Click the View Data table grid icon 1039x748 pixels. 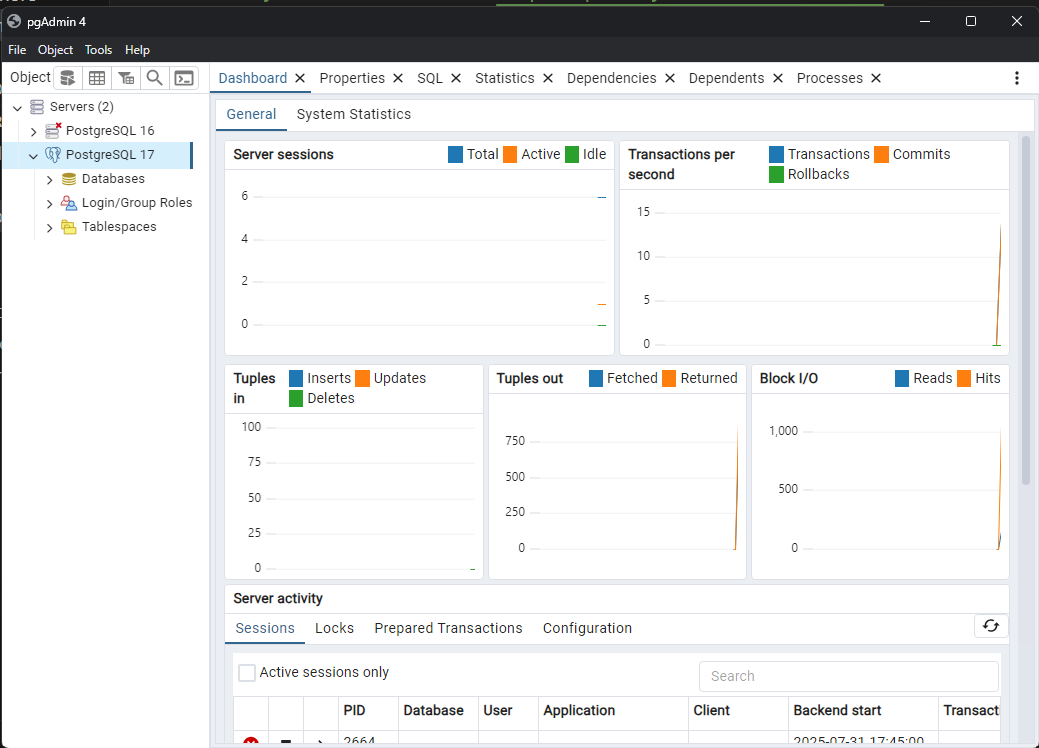click(x=97, y=78)
